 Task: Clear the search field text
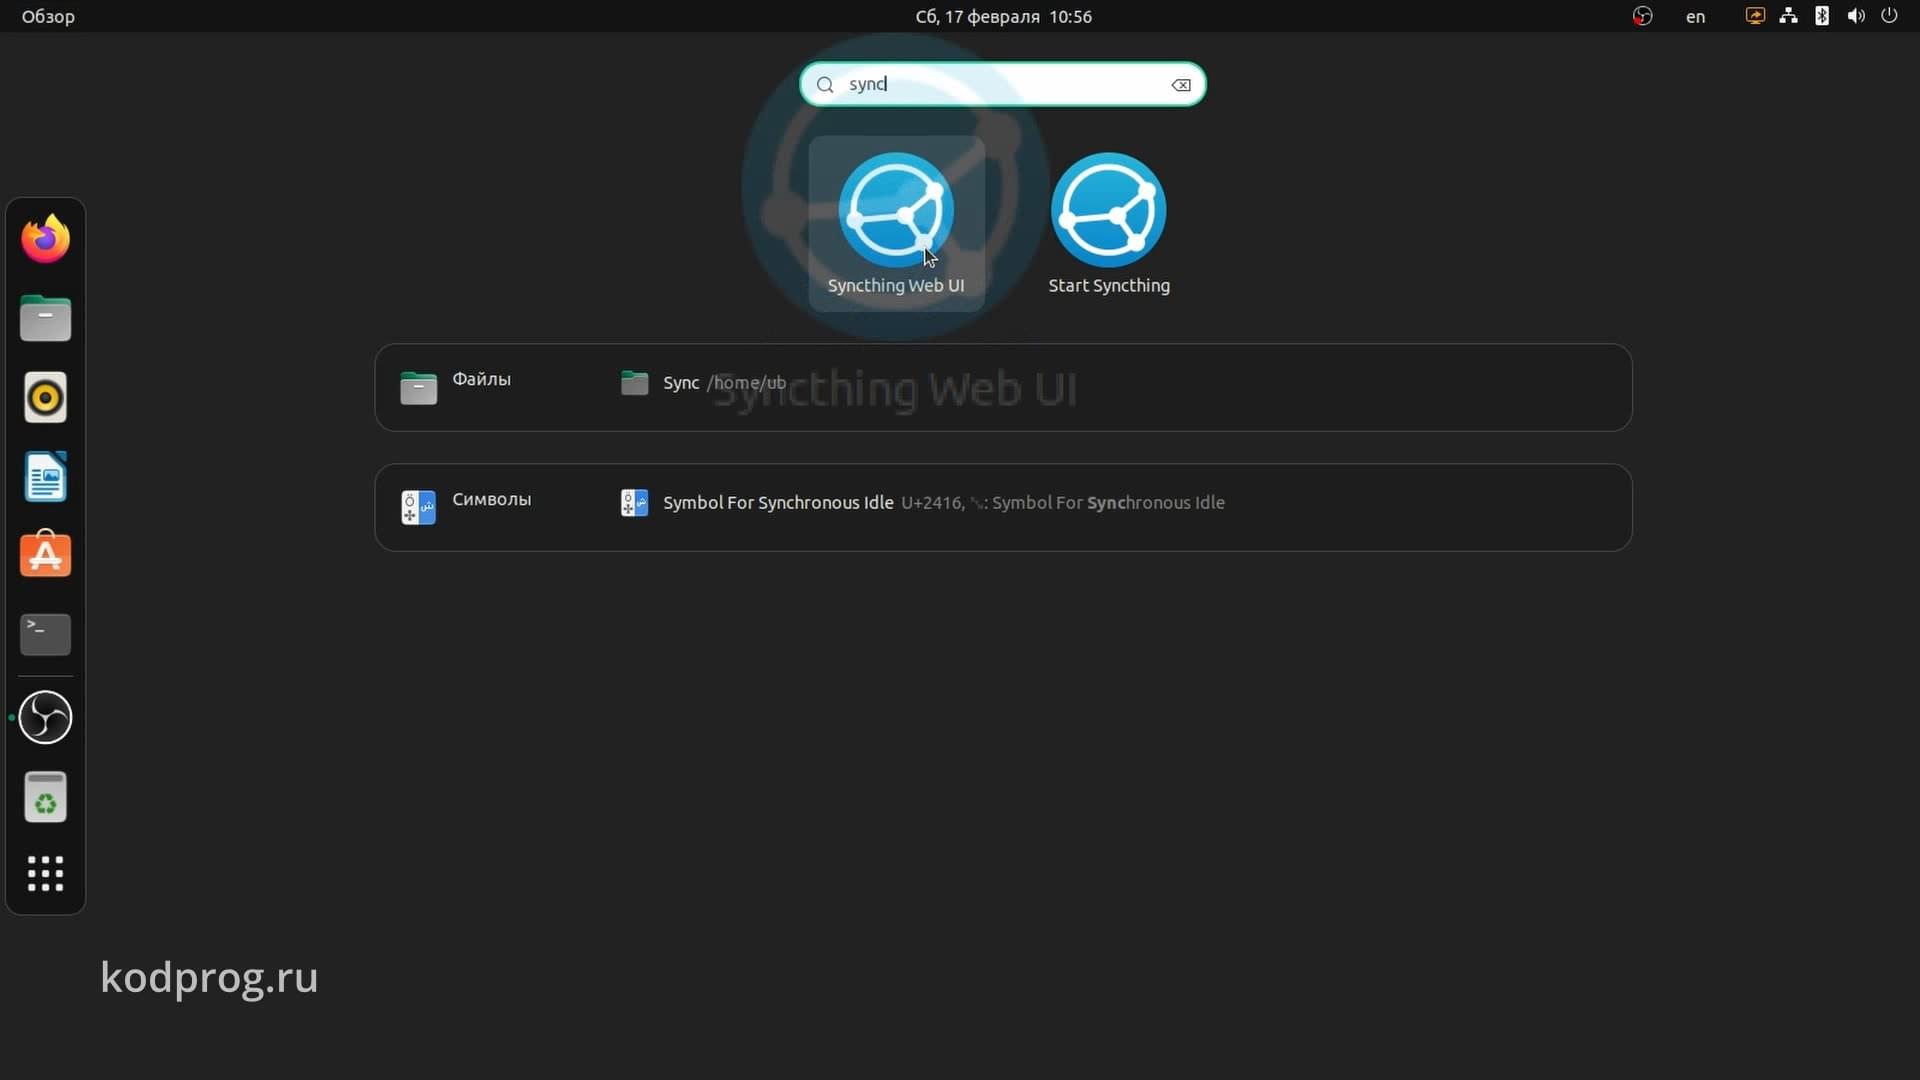tap(1181, 85)
